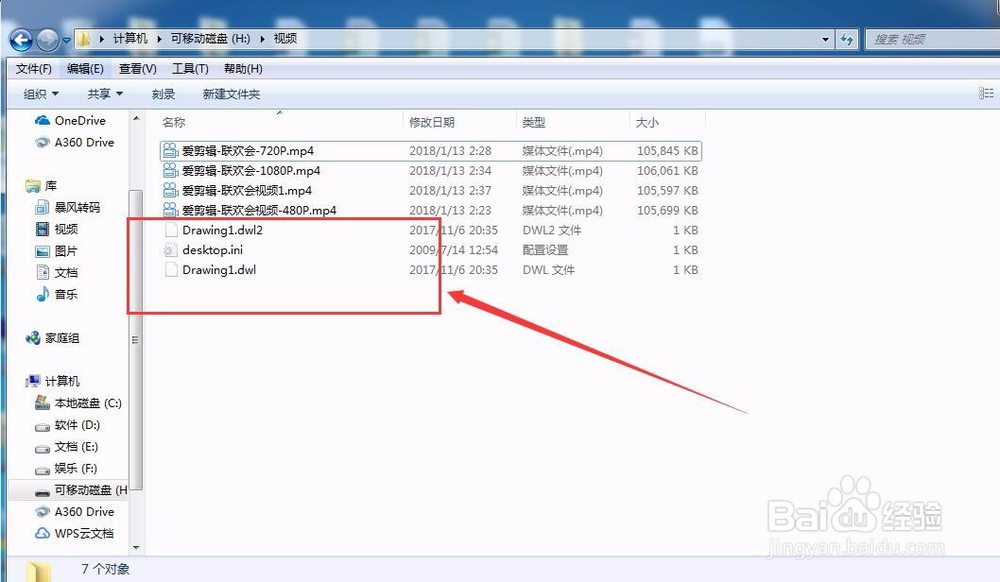Click 计算机 in the address breadcrumb
The height and width of the screenshot is (582, 1000).
click(130, 39)
